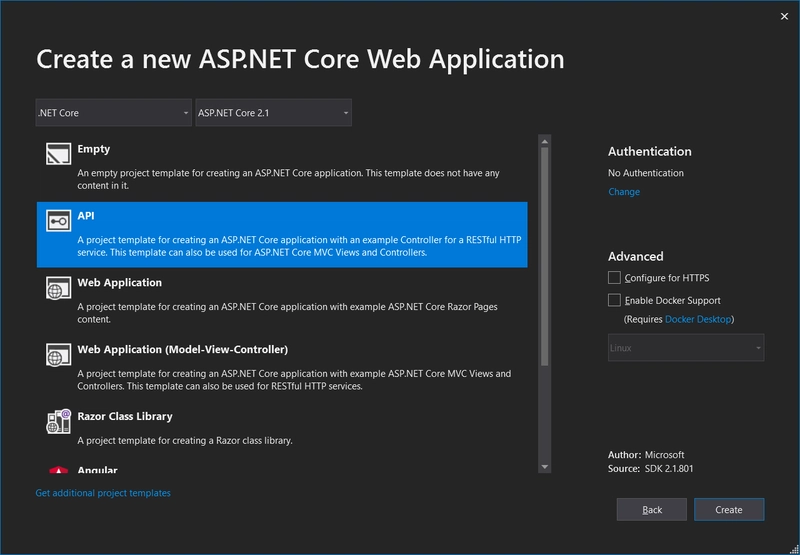Enable Configure for HTTPS checkbox
800x555 pixels.
pyautogui.click(x=614, y=278)
